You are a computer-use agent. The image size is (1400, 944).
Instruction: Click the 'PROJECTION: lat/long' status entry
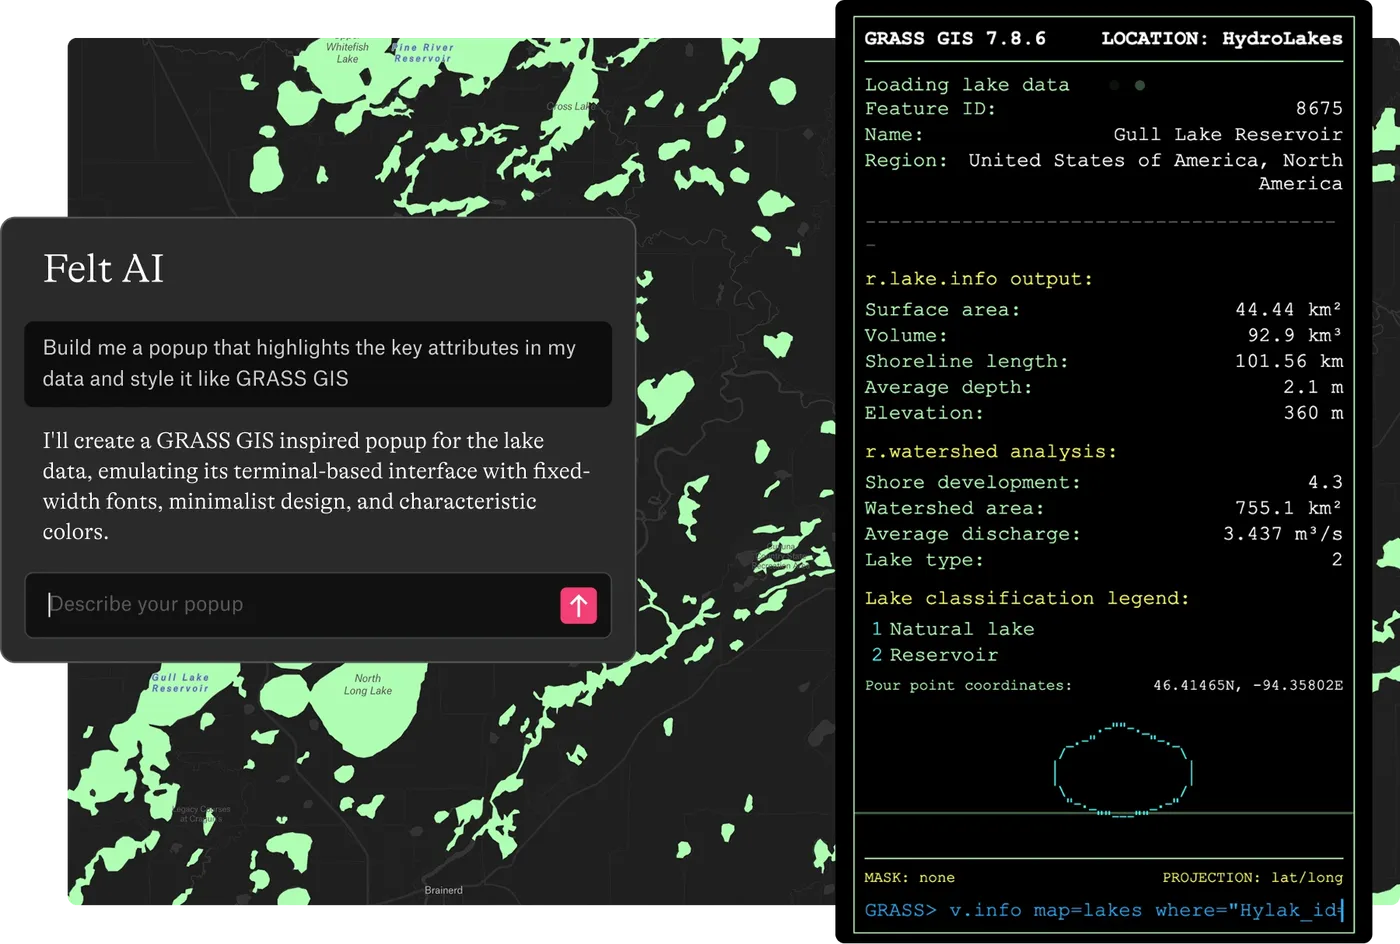[x=1252, y=877]
